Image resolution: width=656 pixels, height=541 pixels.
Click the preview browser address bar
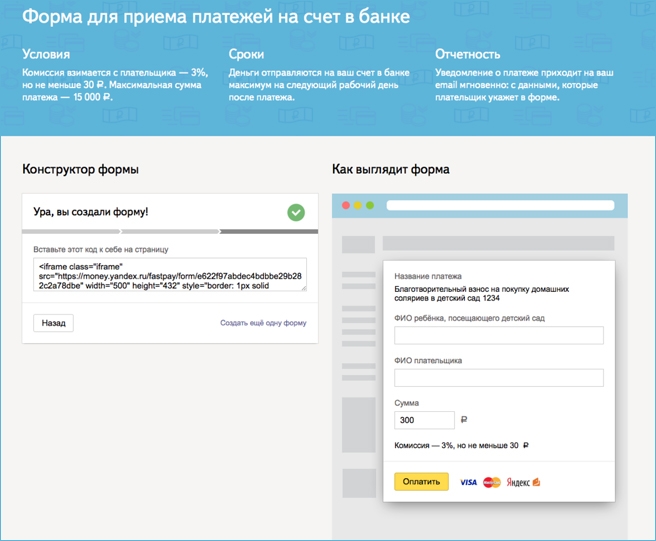pyautogui.click(x=499, y=206)
